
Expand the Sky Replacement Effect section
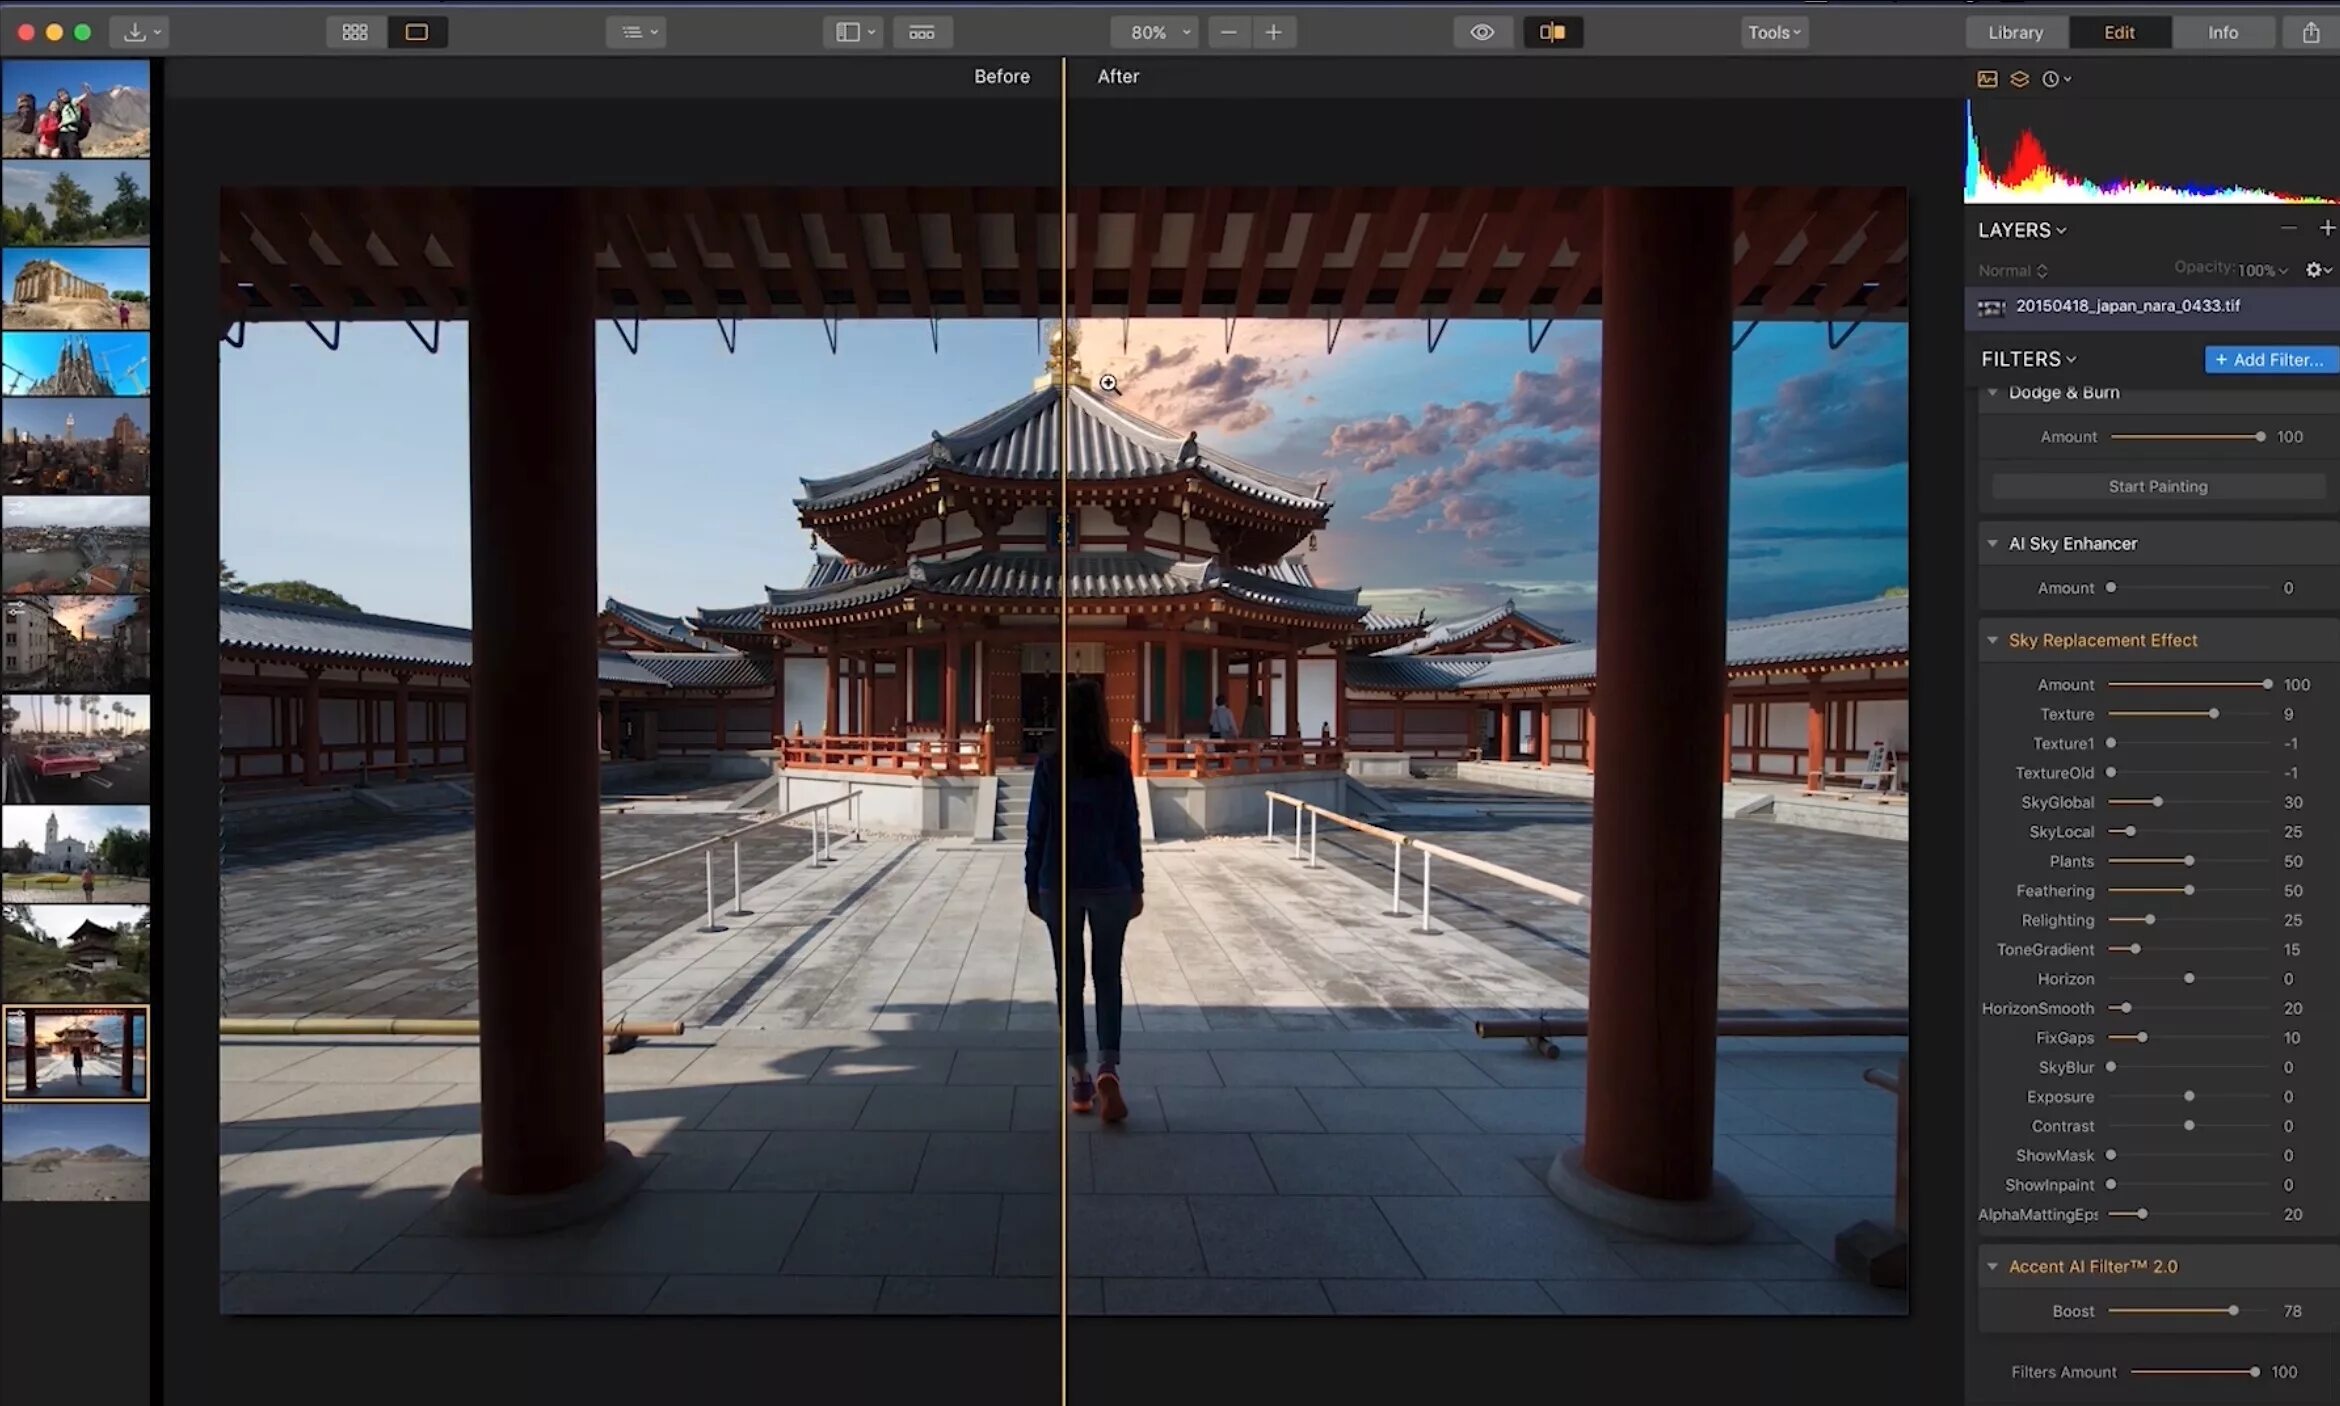tap(1994, 639)
